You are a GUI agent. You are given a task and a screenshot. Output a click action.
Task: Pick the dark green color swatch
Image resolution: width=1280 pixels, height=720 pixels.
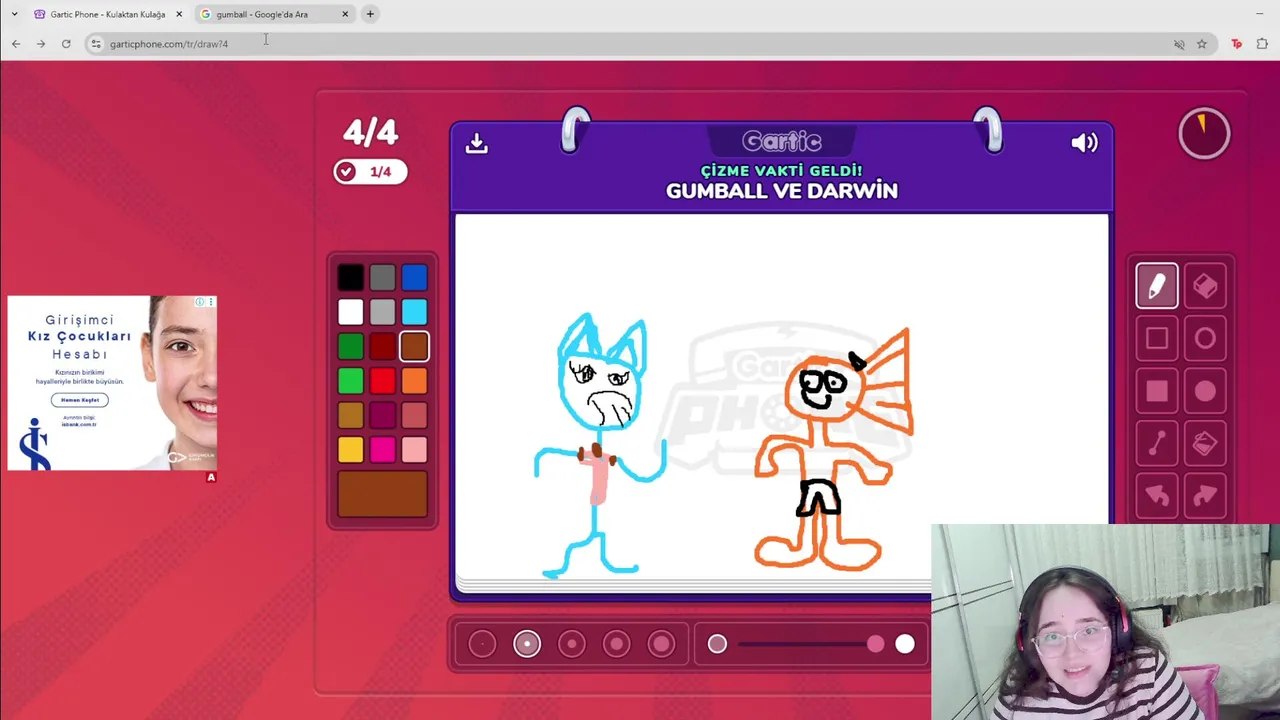tap(351, 347)
